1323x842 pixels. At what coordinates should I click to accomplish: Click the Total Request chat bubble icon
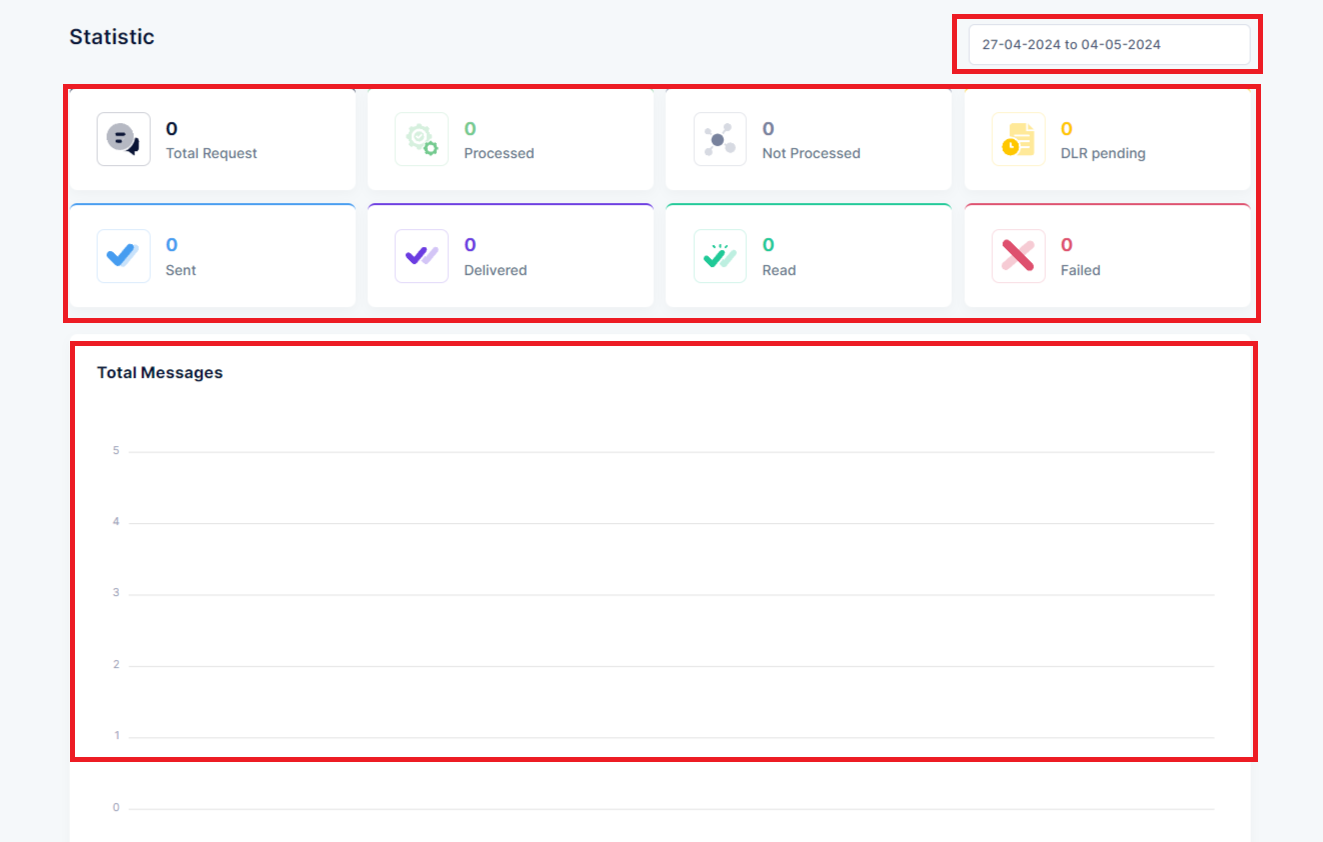coord(124,139)
